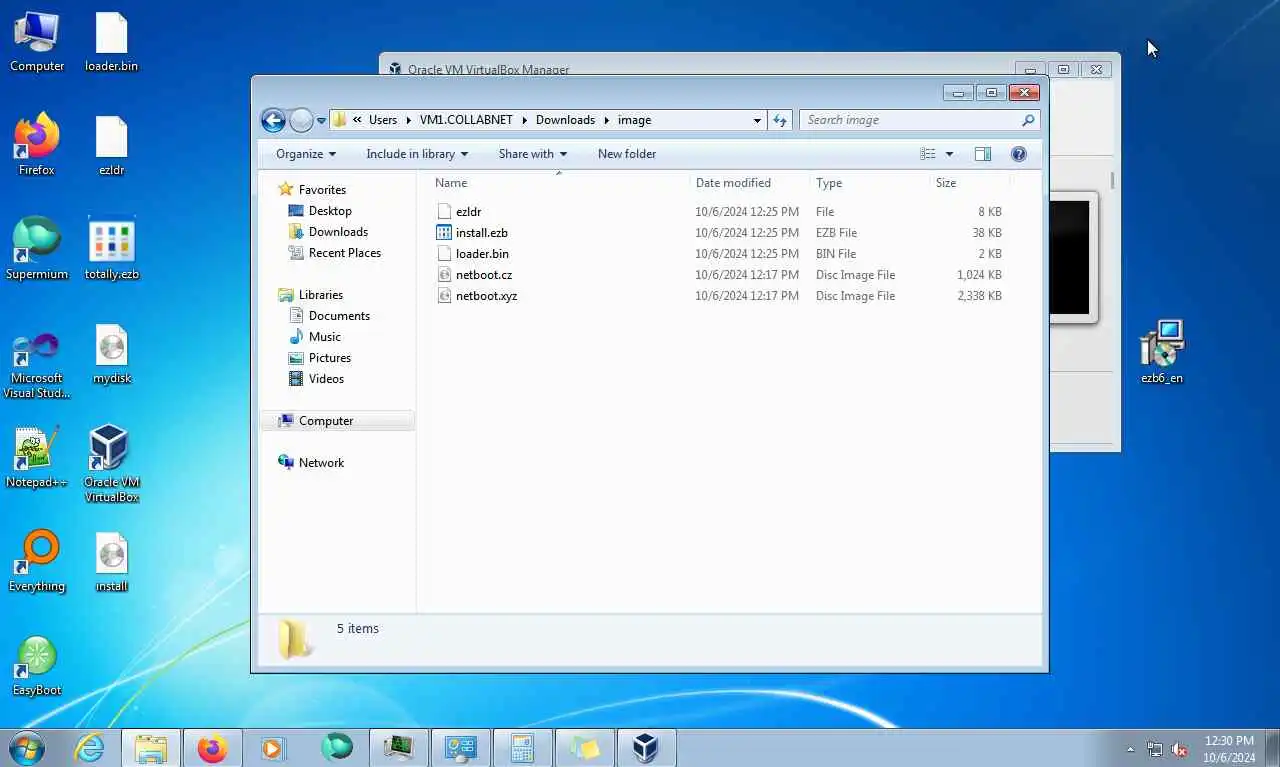Screen dimensions: 1280x767
Task: Click the Windows Start button
Action: click(27, 747)
